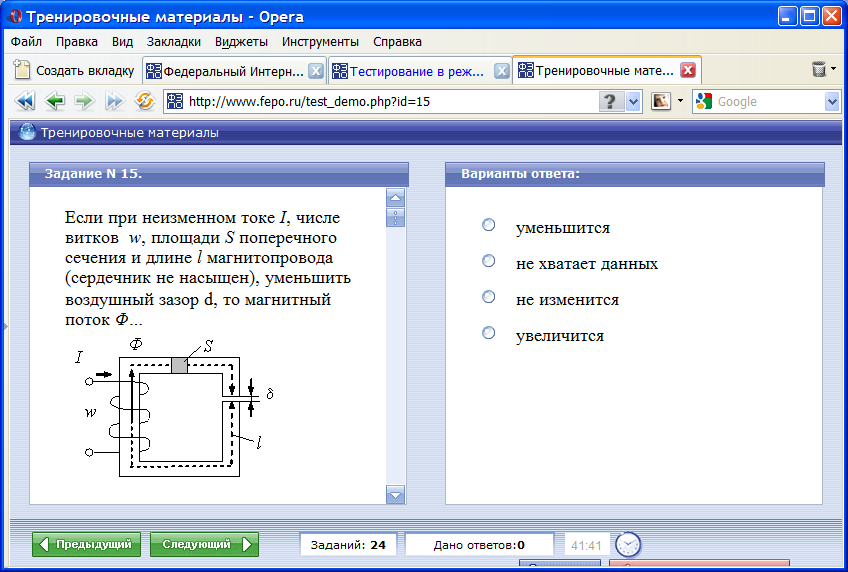Click the image display mode icon
The height and width of the screenshot is (572, 848).
tap(661, 101)
